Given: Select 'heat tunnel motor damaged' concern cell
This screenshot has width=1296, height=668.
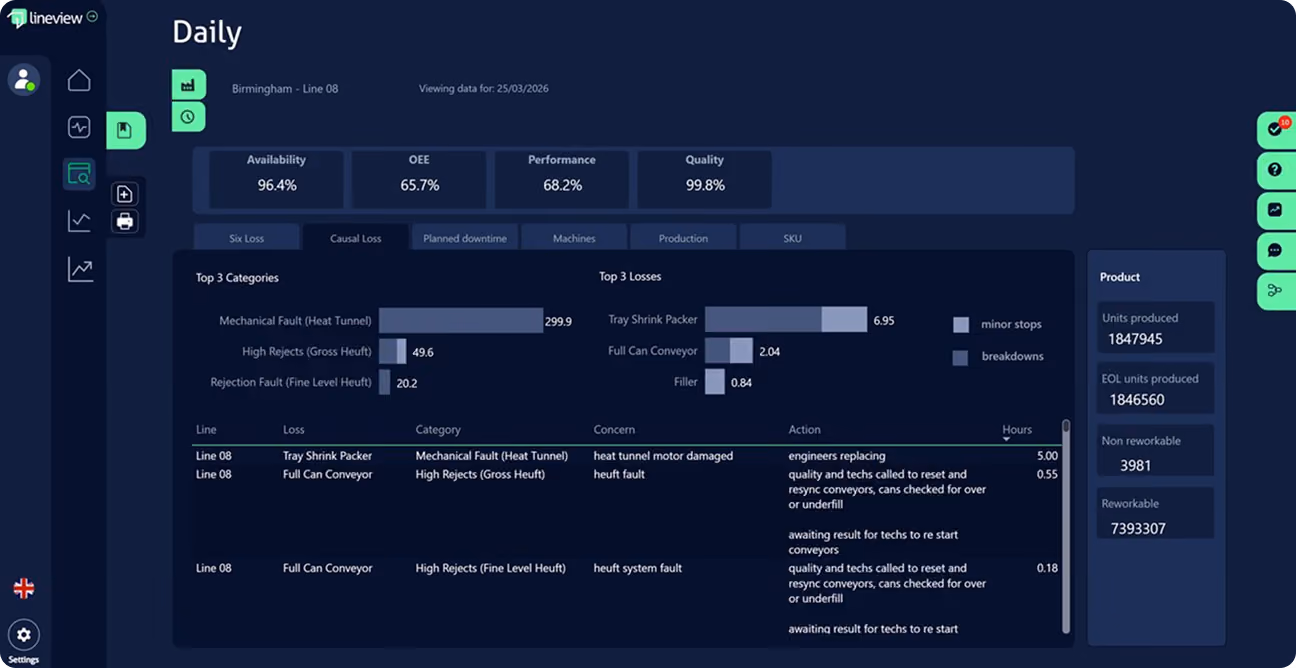Looking at the screenshot, I should [x=663, y=456].
